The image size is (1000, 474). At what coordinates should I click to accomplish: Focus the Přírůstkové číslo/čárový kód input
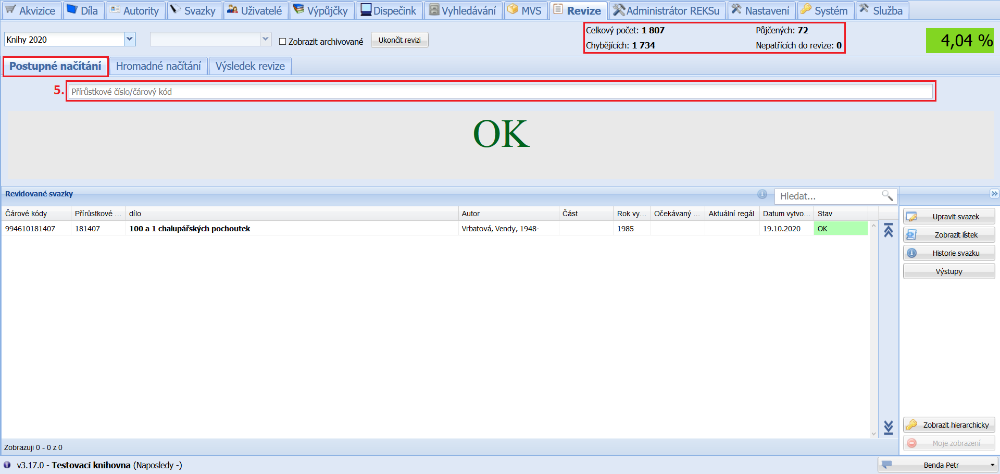500,92
